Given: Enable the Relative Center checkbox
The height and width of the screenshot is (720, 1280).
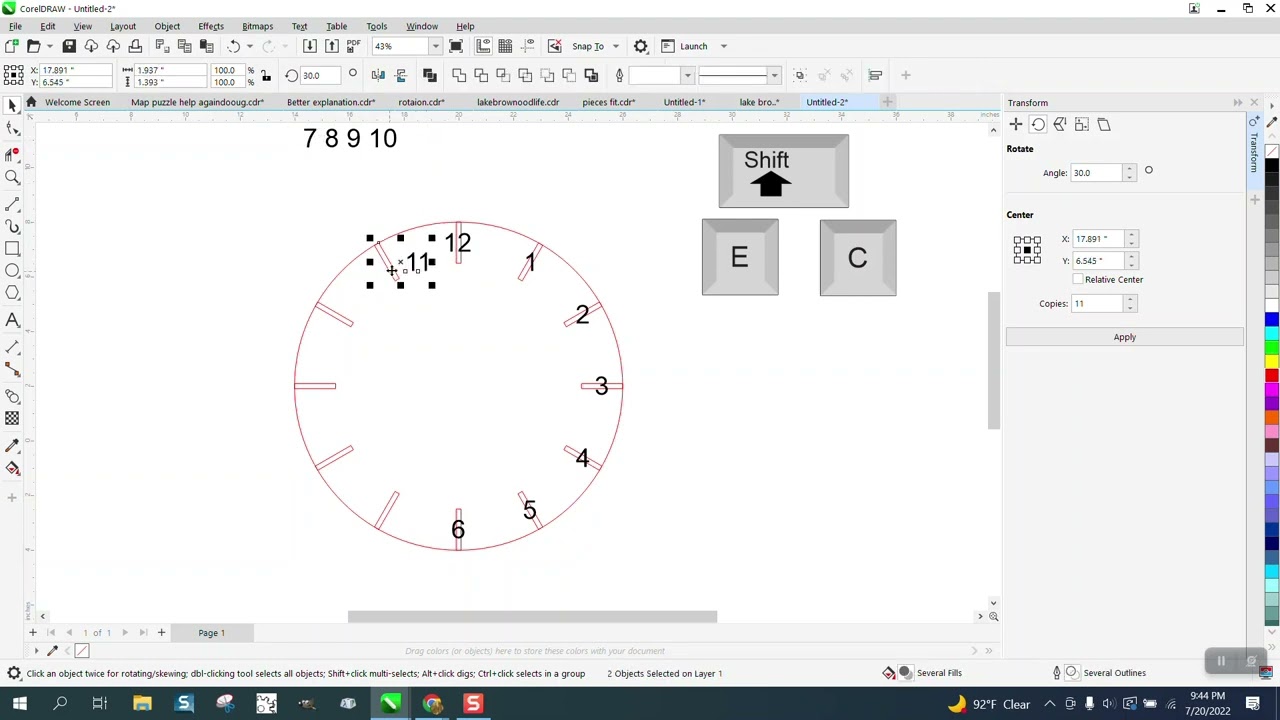Looking at the screenshot, I should click(x=1078, y=280).
